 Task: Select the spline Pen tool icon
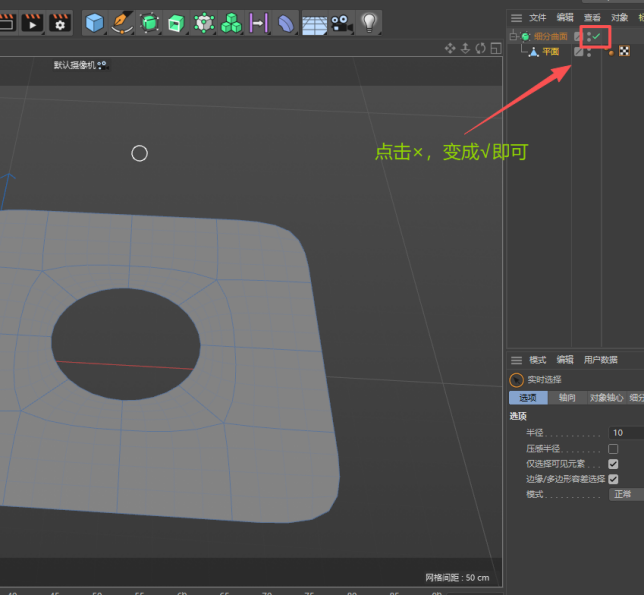(122, 23)
